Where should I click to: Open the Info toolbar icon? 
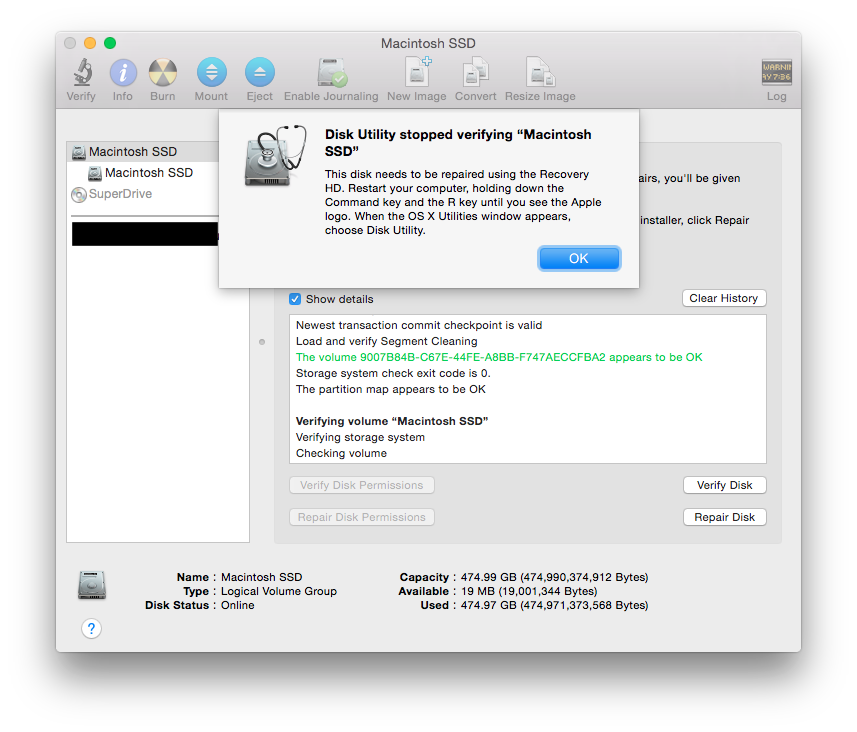point(123,73)
